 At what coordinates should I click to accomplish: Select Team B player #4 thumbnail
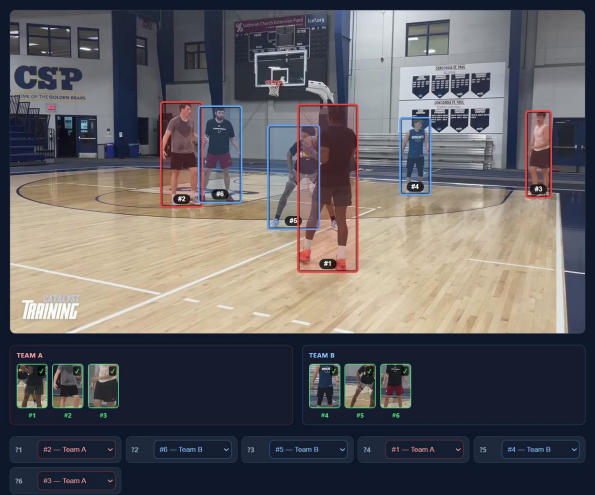pos(324,386)
